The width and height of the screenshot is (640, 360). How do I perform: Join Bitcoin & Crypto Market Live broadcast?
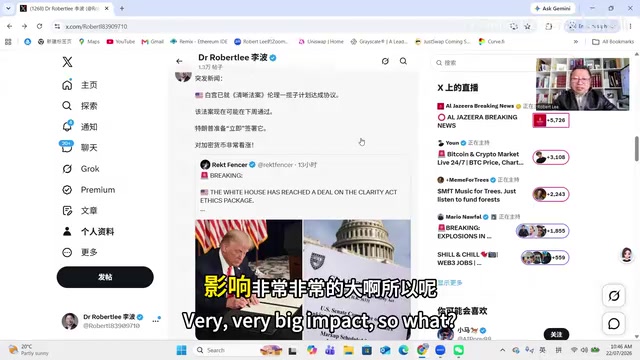551,157
